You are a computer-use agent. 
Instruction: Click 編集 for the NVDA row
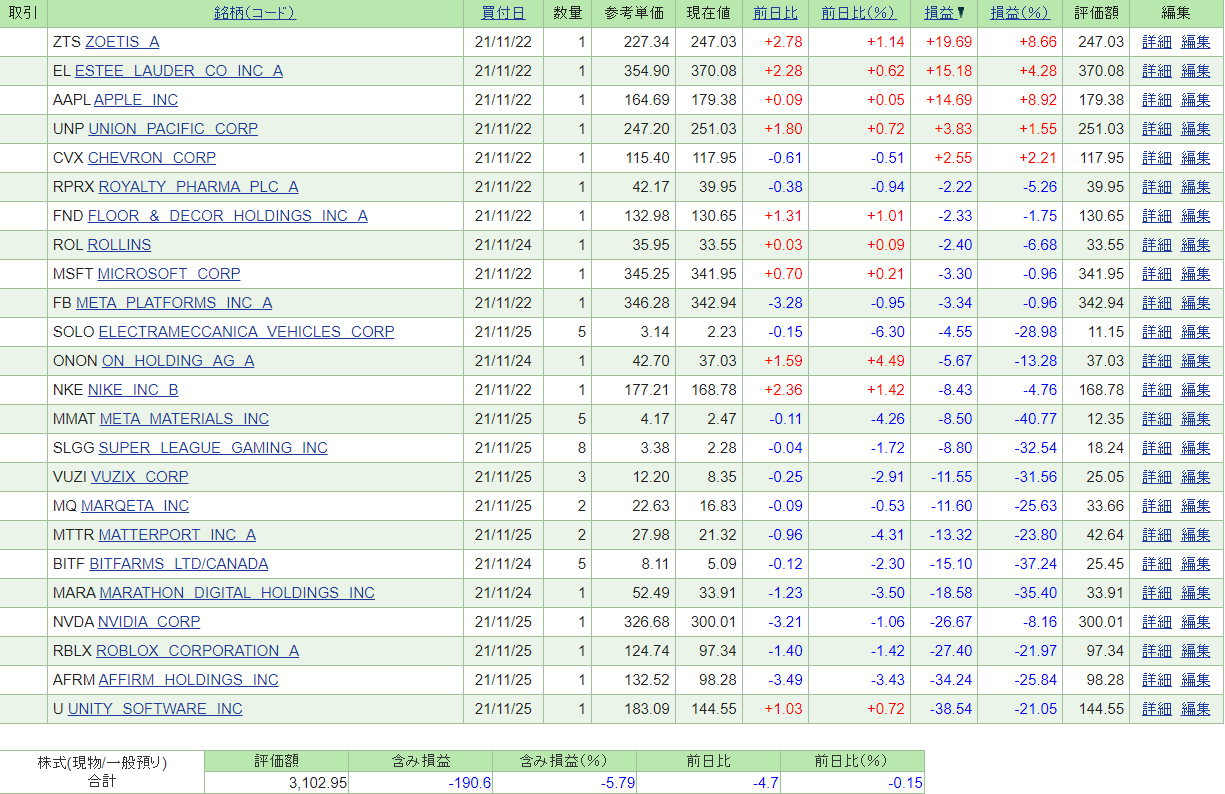(x=1196, y=622)
